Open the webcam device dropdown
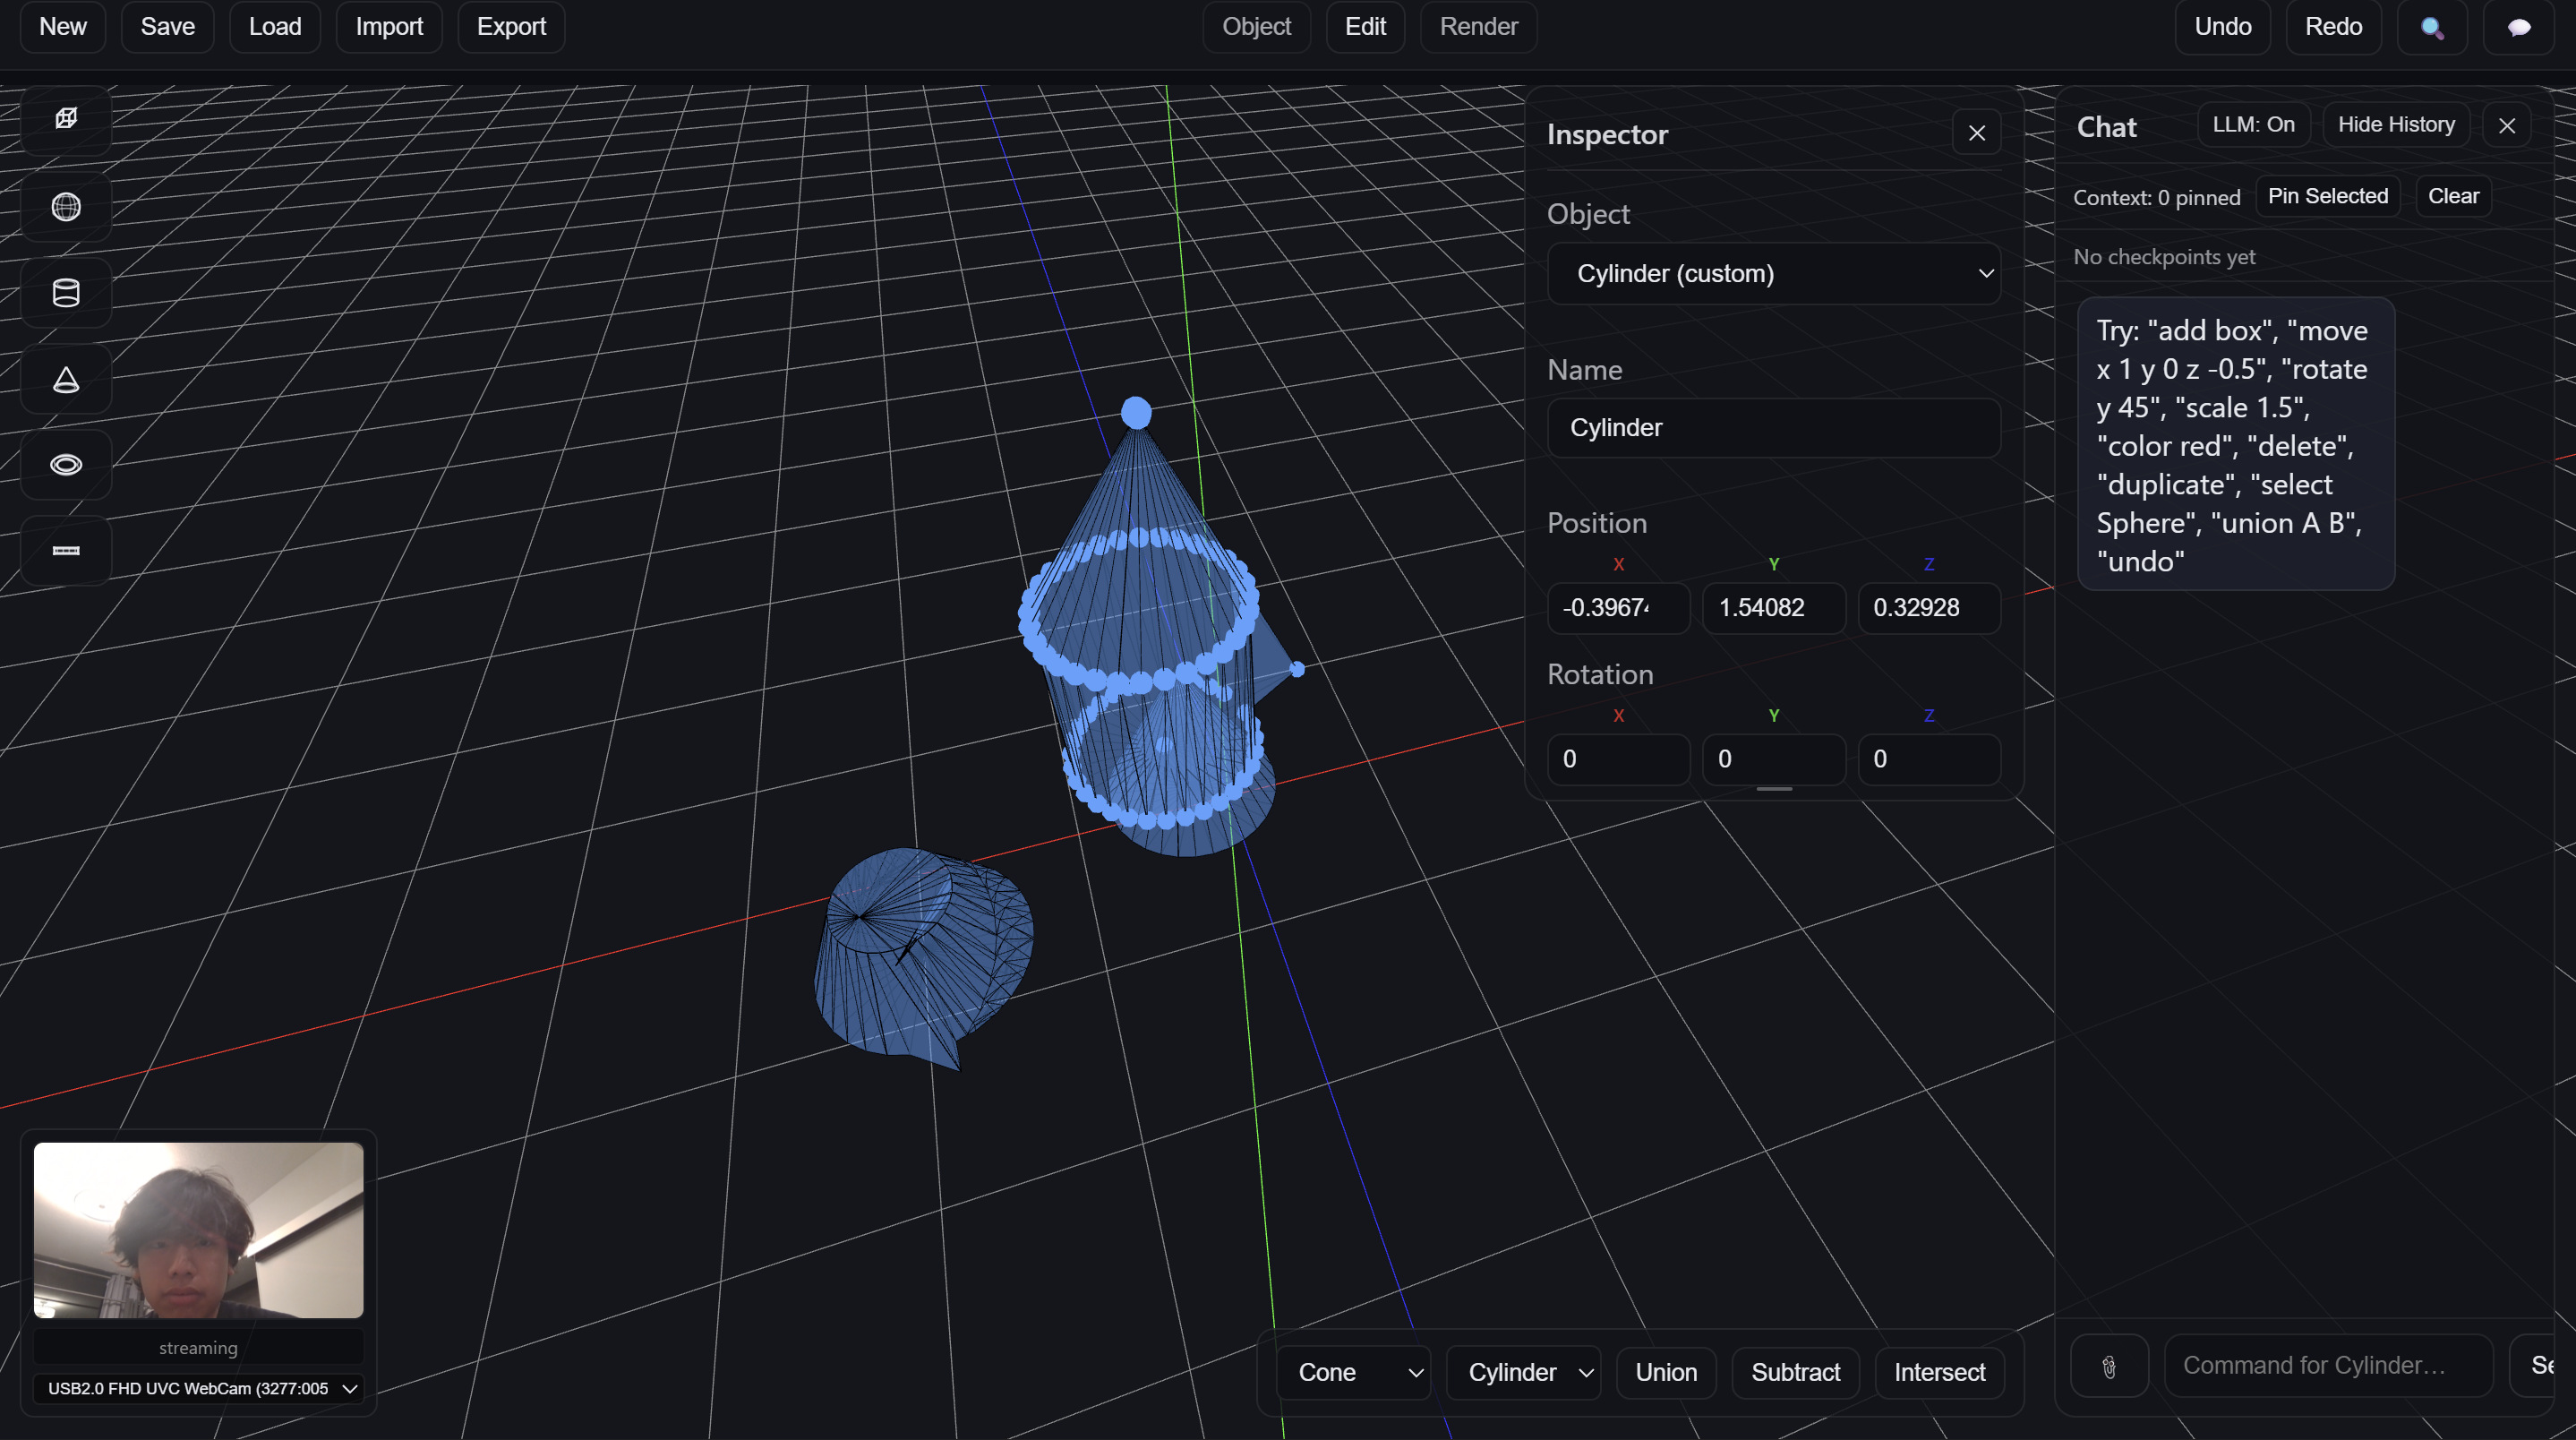2576x1440 pixels. 199,1388
